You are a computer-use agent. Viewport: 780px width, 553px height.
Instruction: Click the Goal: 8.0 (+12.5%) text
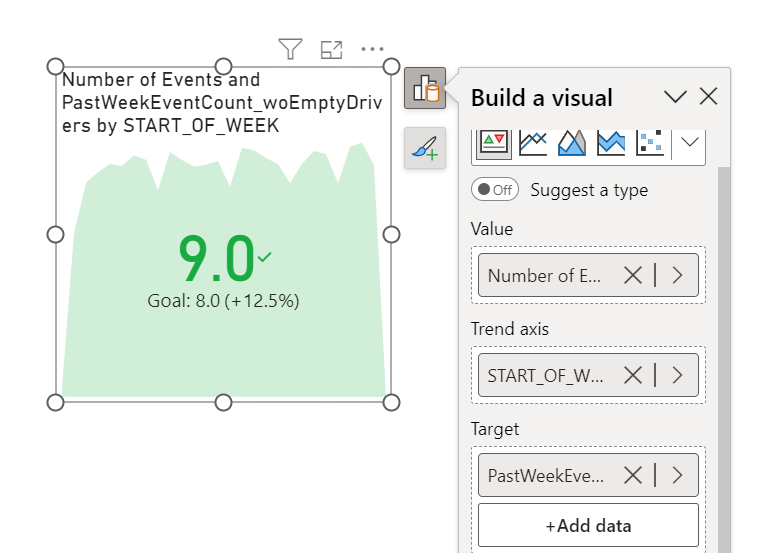pos(223,301)
